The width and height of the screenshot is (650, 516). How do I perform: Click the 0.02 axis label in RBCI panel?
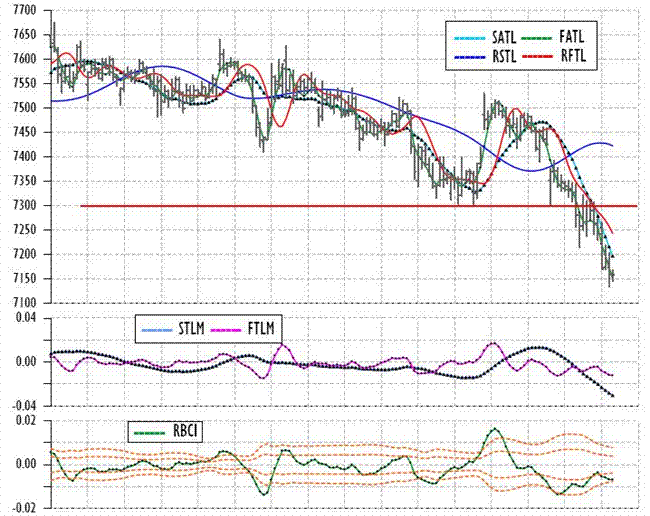click(x=26, y=421)
